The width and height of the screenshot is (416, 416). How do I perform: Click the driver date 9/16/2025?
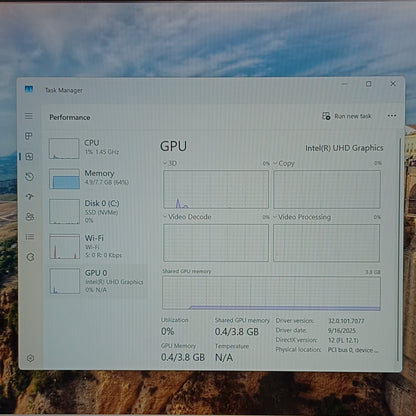[342, 331]
